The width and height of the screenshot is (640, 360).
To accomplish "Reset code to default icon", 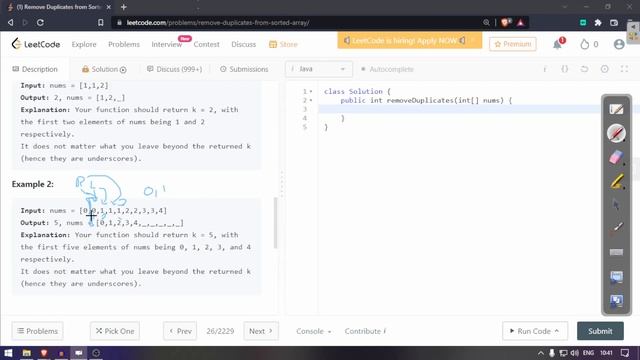I will (584, 69).
